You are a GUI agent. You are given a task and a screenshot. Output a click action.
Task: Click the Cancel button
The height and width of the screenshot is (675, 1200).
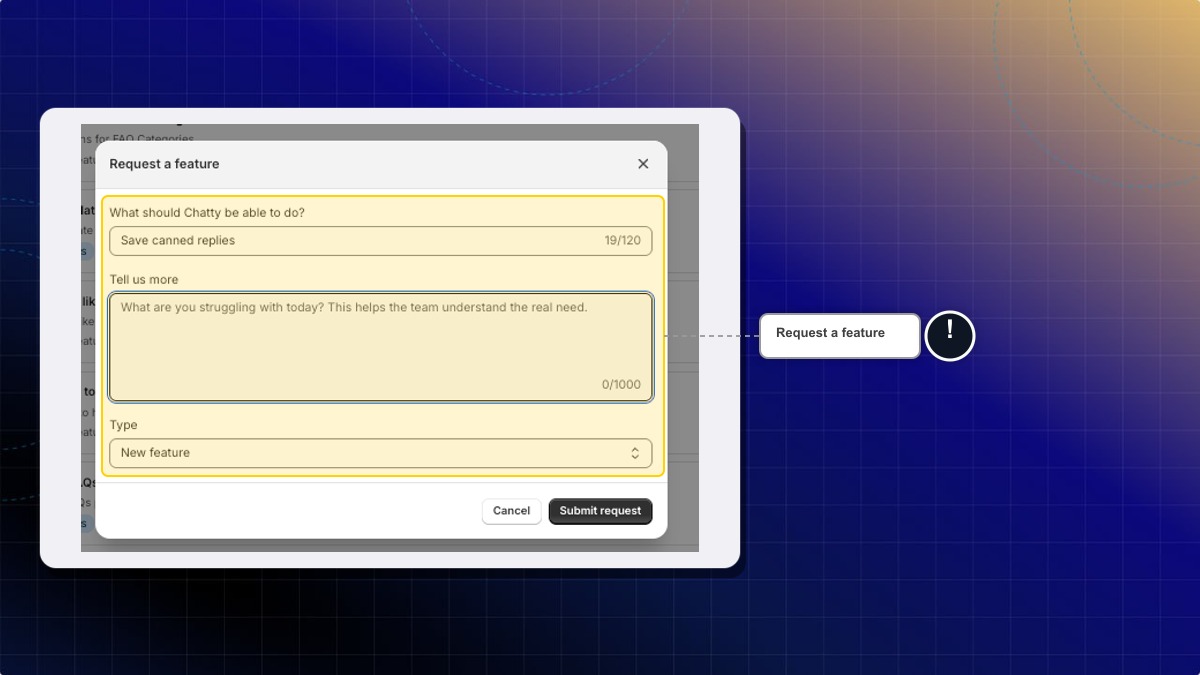coord(511,511)
